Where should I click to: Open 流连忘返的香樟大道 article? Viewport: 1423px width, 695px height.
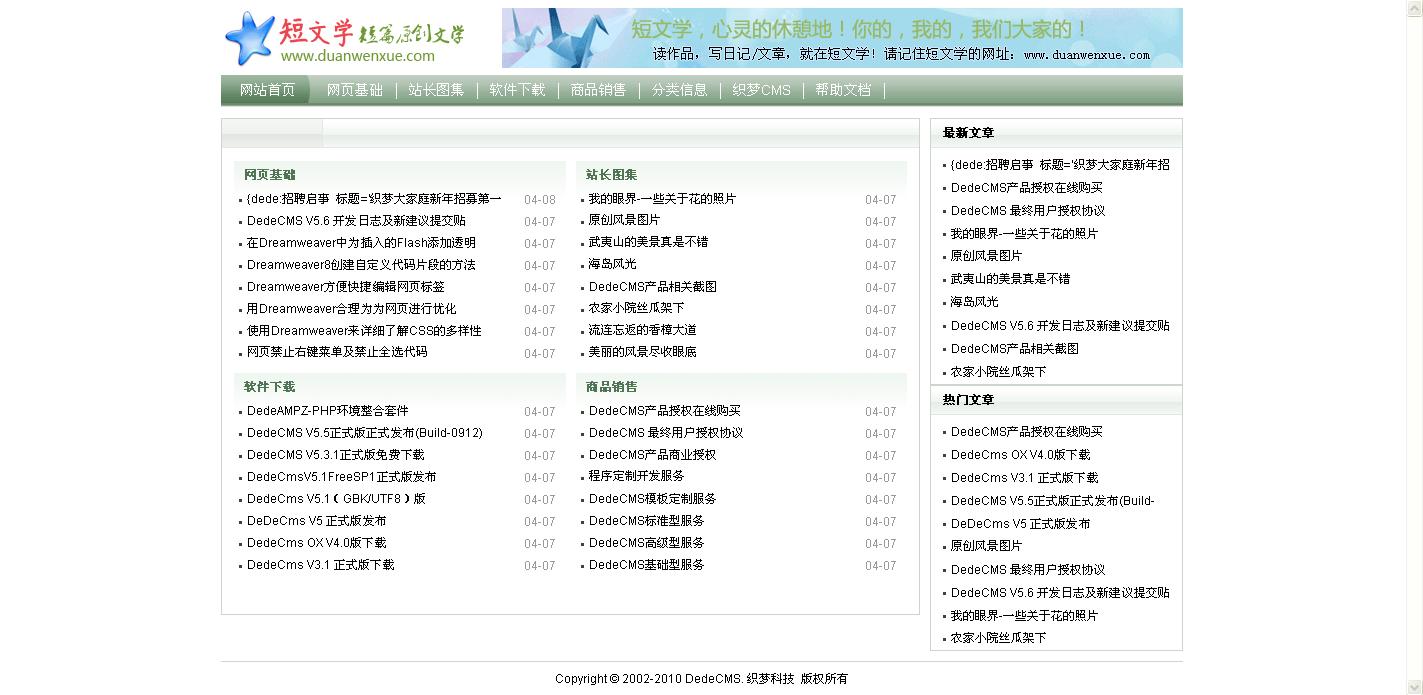click(x=642, y=330)
